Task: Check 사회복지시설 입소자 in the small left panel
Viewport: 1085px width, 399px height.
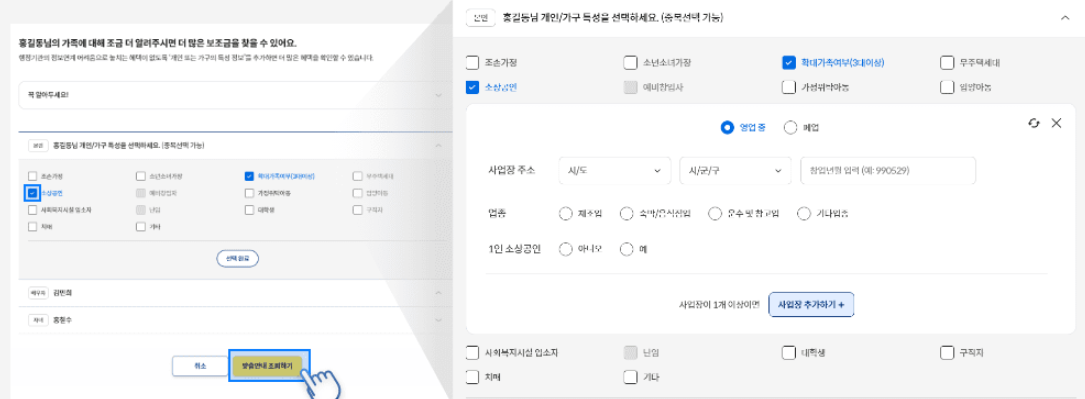Action: tap(33, 210)
